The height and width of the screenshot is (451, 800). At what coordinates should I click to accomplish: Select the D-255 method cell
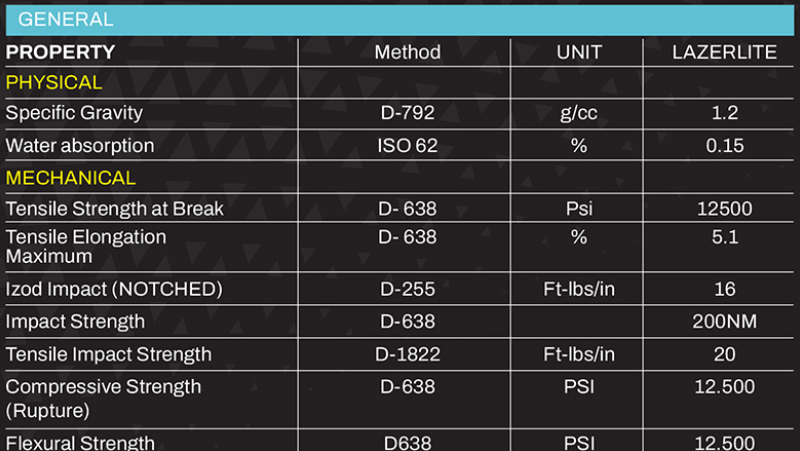coord(407,290)
